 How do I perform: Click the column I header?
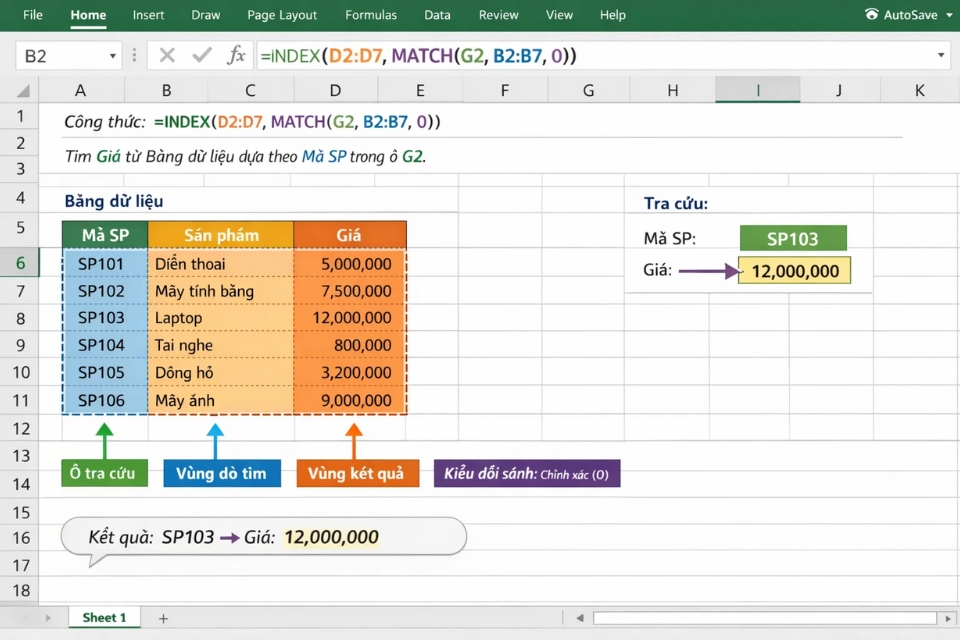(x=757, y=90)
